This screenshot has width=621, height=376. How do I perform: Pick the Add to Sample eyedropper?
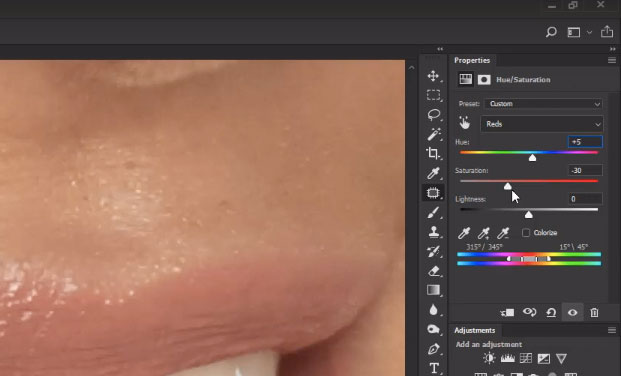click(484, 233)
